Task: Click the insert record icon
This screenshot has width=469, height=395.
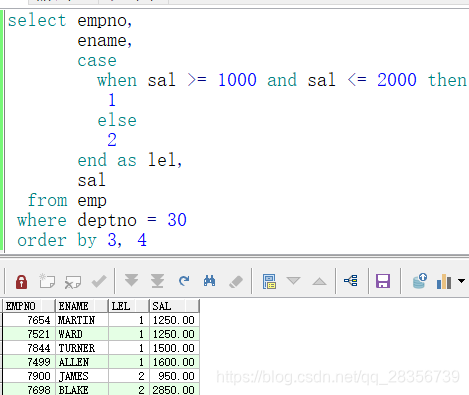Action: 47,281
